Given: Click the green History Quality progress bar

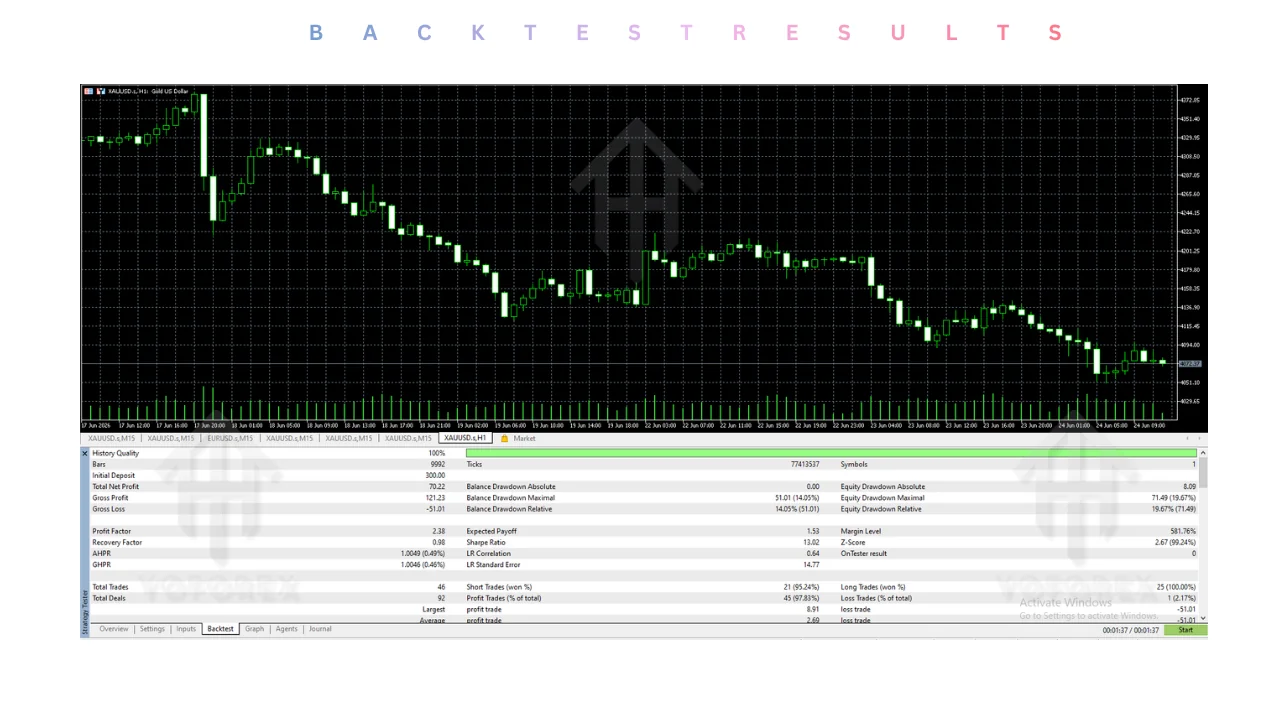Looking at the screenshot, I should [830, 453].
